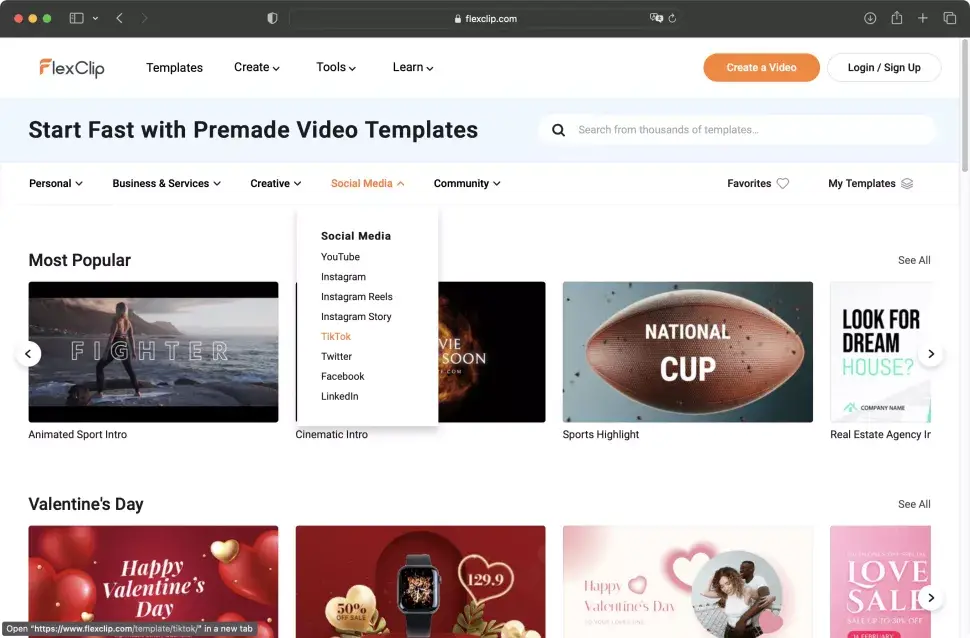Click the Create a Video button

coord(761,68)
